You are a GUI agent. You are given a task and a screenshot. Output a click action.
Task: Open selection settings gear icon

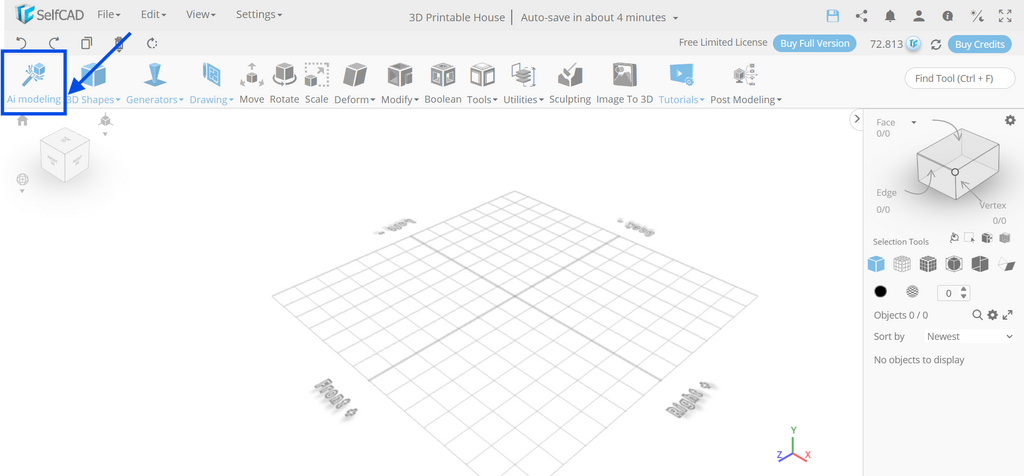coord(1010,120)
